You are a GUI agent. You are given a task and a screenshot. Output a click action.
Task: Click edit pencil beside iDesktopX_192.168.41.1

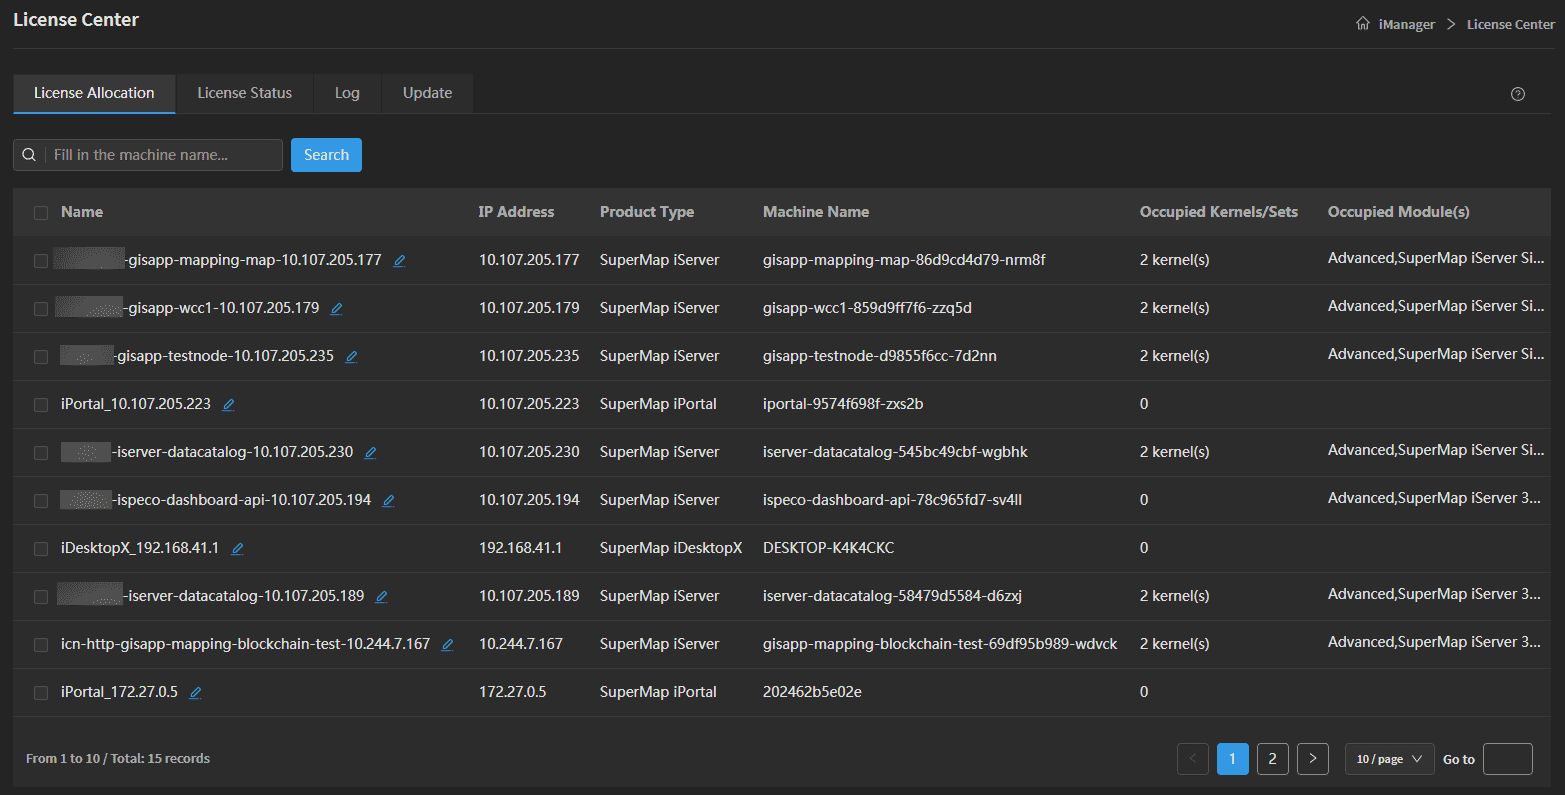point(237,549)
